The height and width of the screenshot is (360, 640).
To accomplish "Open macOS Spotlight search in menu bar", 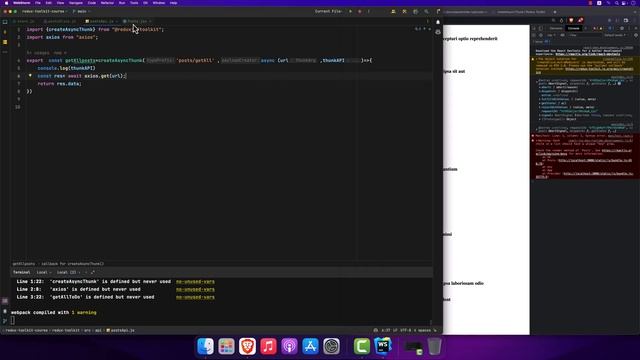I will coord(616,3).
